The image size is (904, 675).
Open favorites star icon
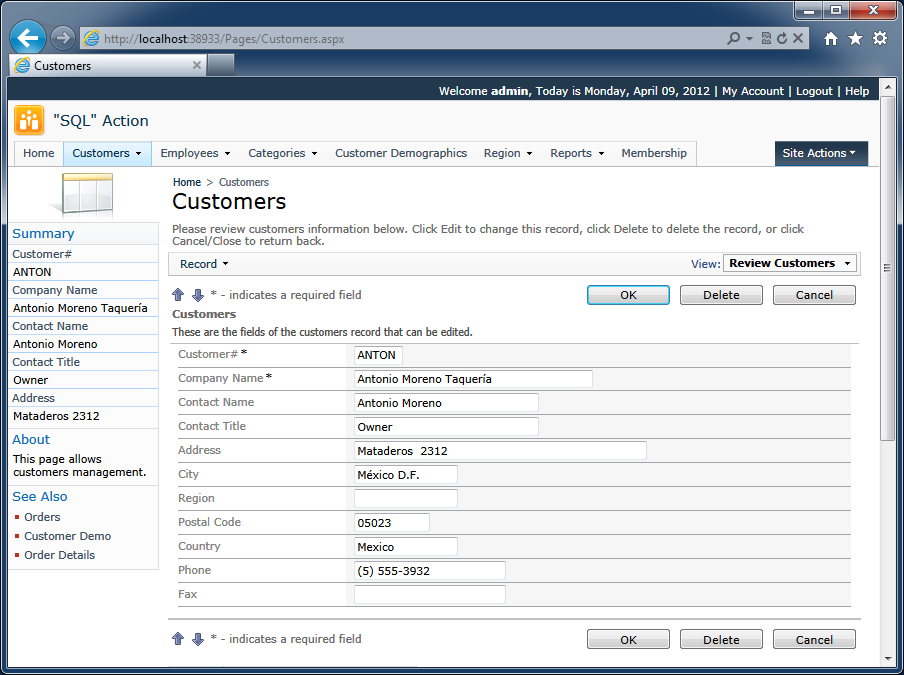click(x=856, y=39)
